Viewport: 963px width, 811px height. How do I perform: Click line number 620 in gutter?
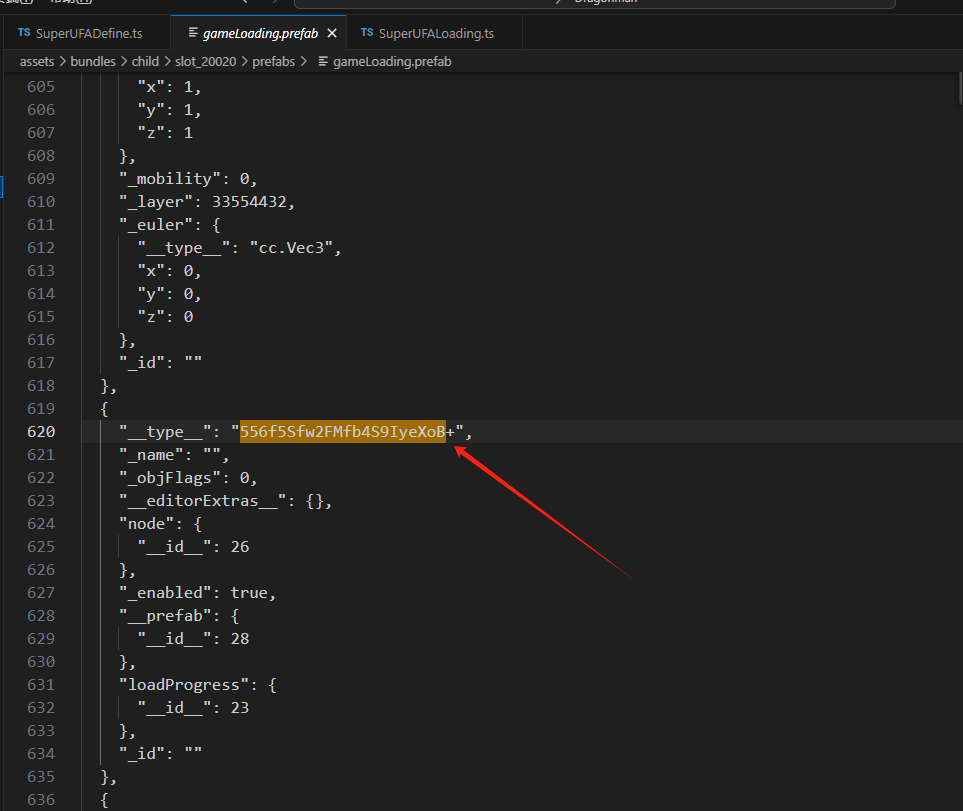click(x=41, y=432)
